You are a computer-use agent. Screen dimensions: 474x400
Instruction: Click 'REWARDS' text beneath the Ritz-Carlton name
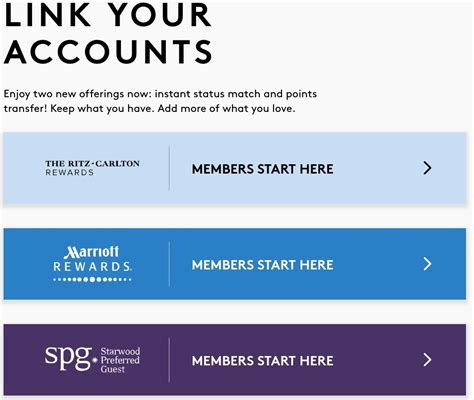click(x=69, y=172)
